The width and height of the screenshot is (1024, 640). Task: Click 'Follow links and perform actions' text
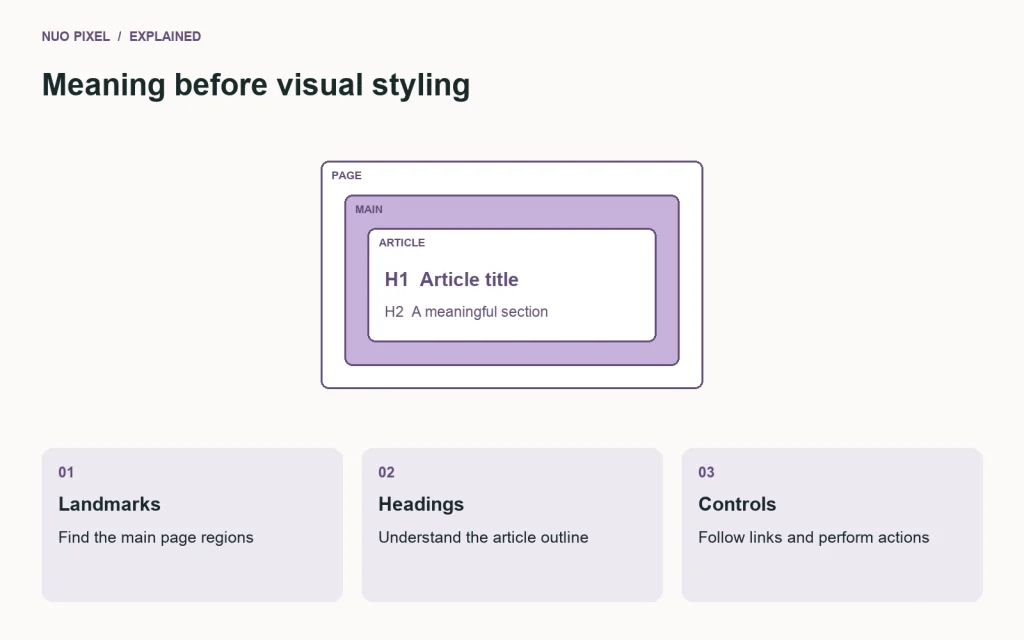coord(814,537)
